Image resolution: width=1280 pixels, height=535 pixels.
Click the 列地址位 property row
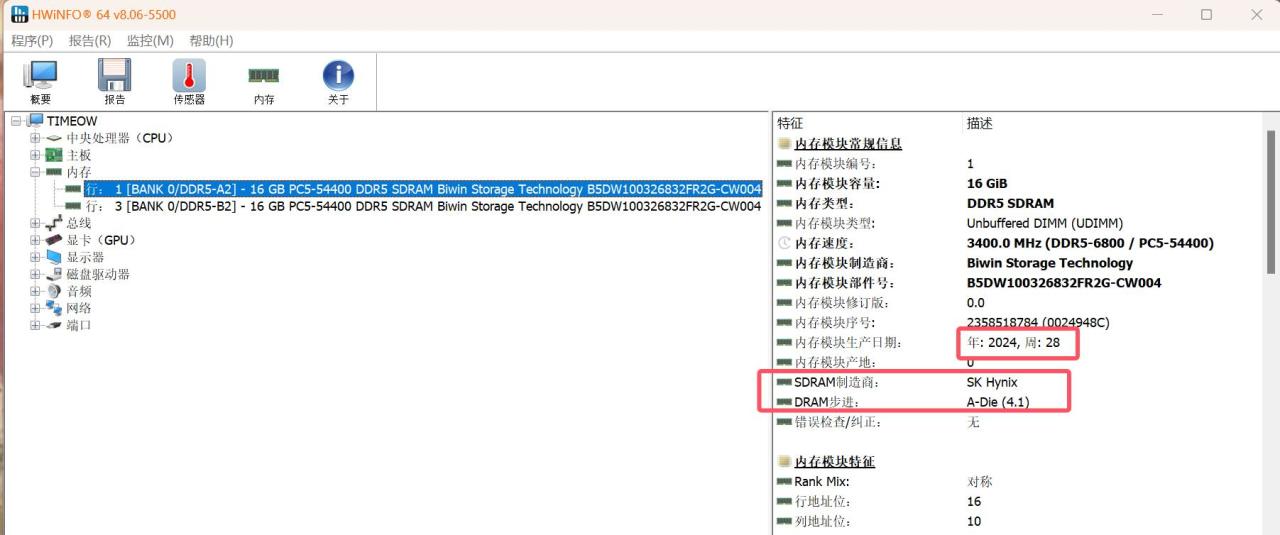(1020, 521)
